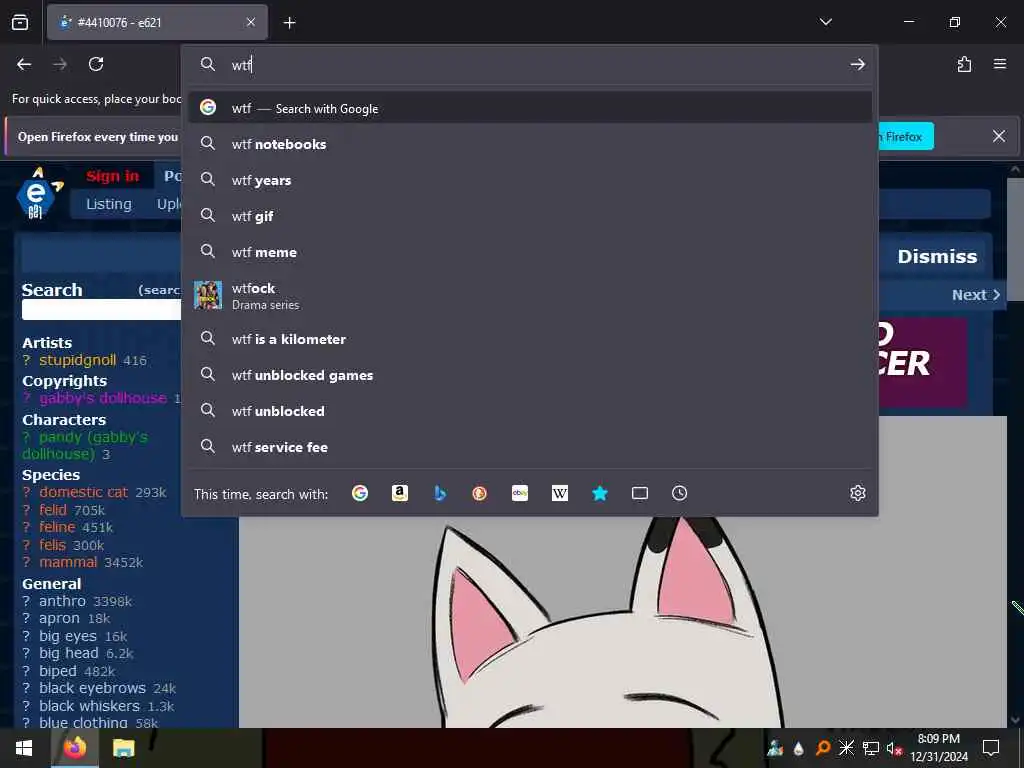The height and width of the screenshot is (768, 1024).
Task: Open the domestic cat tag
Action: click(x=83, y=492)
